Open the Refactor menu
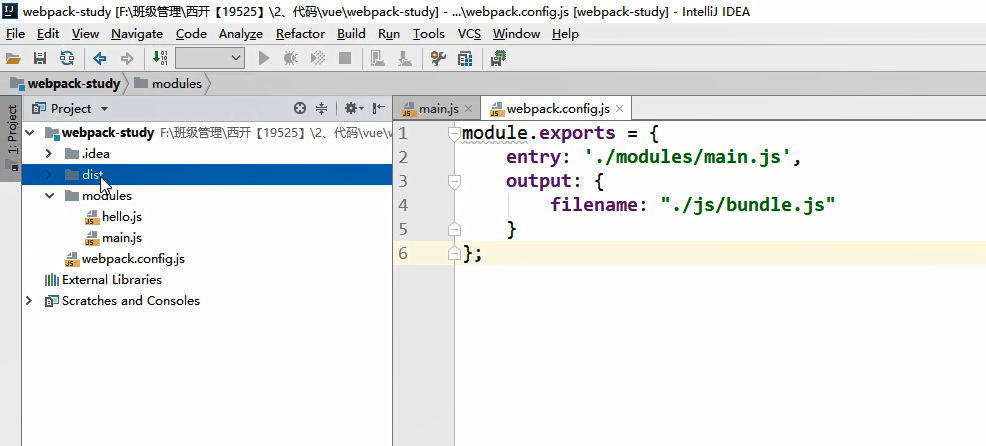Screen dimensions: 986x446 300,34
